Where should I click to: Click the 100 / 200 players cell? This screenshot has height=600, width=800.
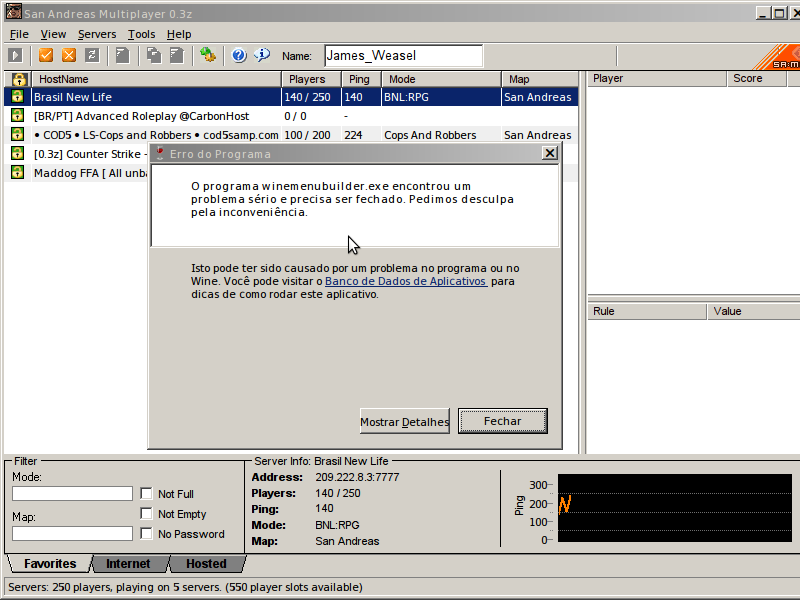[307, 135]
